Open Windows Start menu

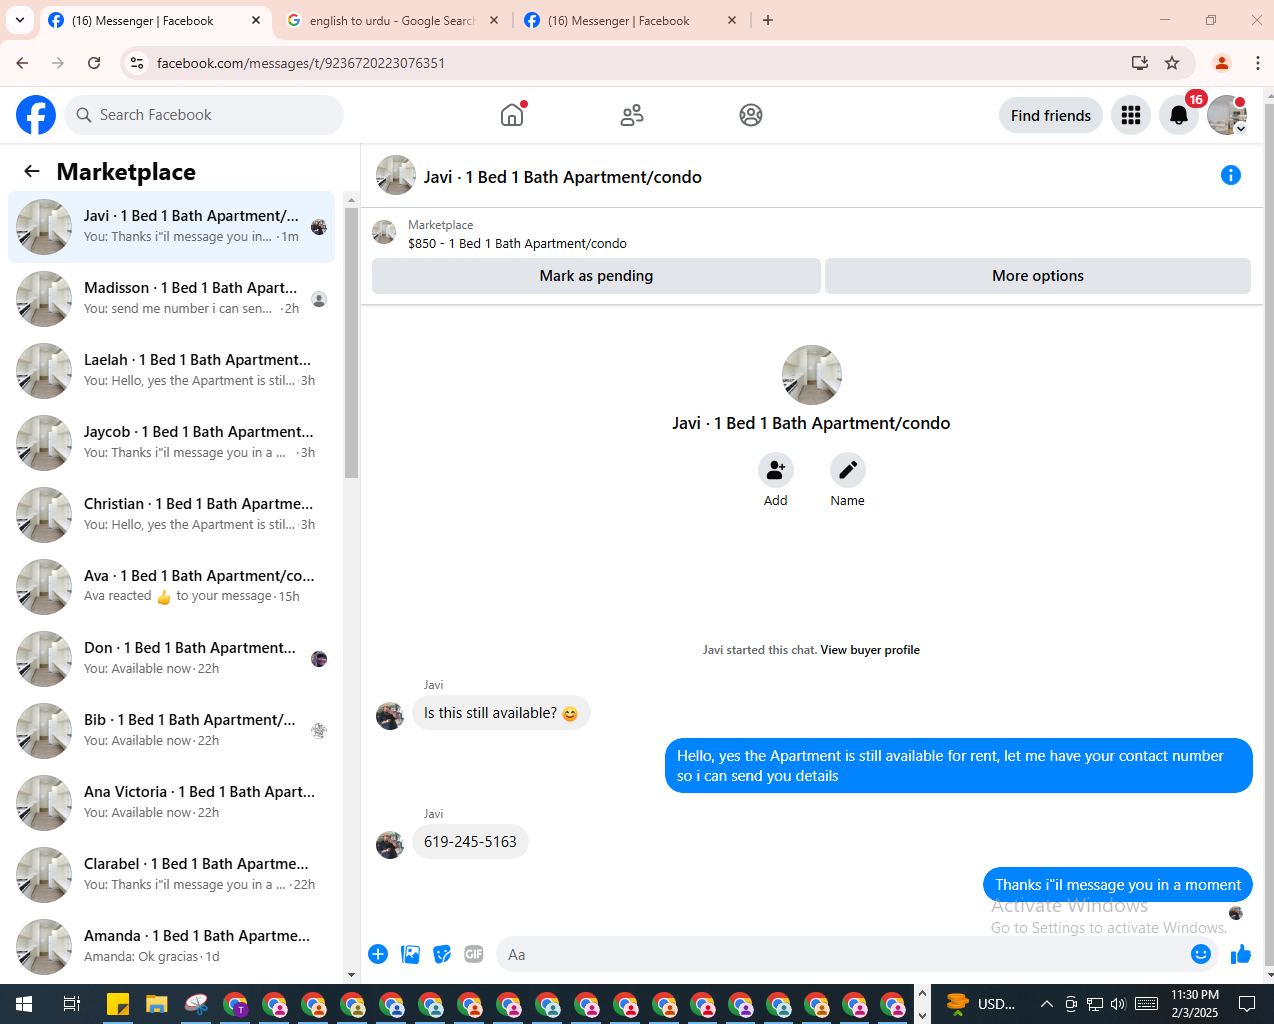click(24, 1004)
